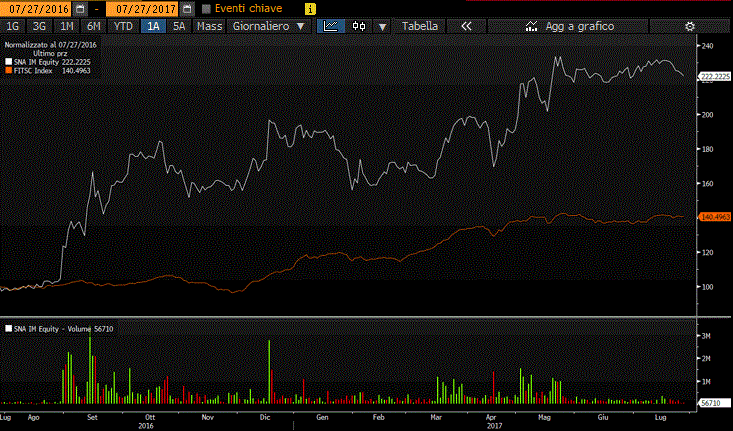Click the Mass range button
733x431 pixels.
coord(209,26)
